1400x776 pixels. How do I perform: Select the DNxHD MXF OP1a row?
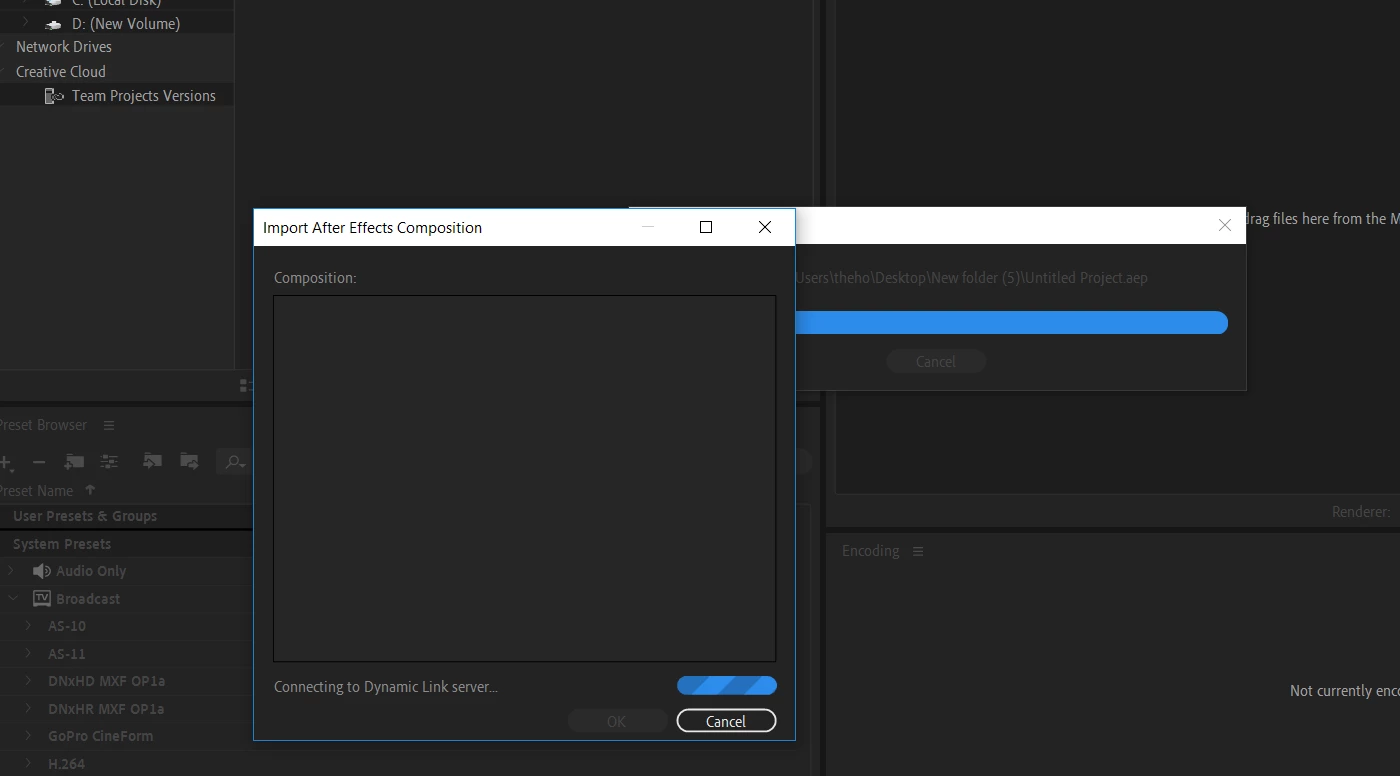[126, 681]
